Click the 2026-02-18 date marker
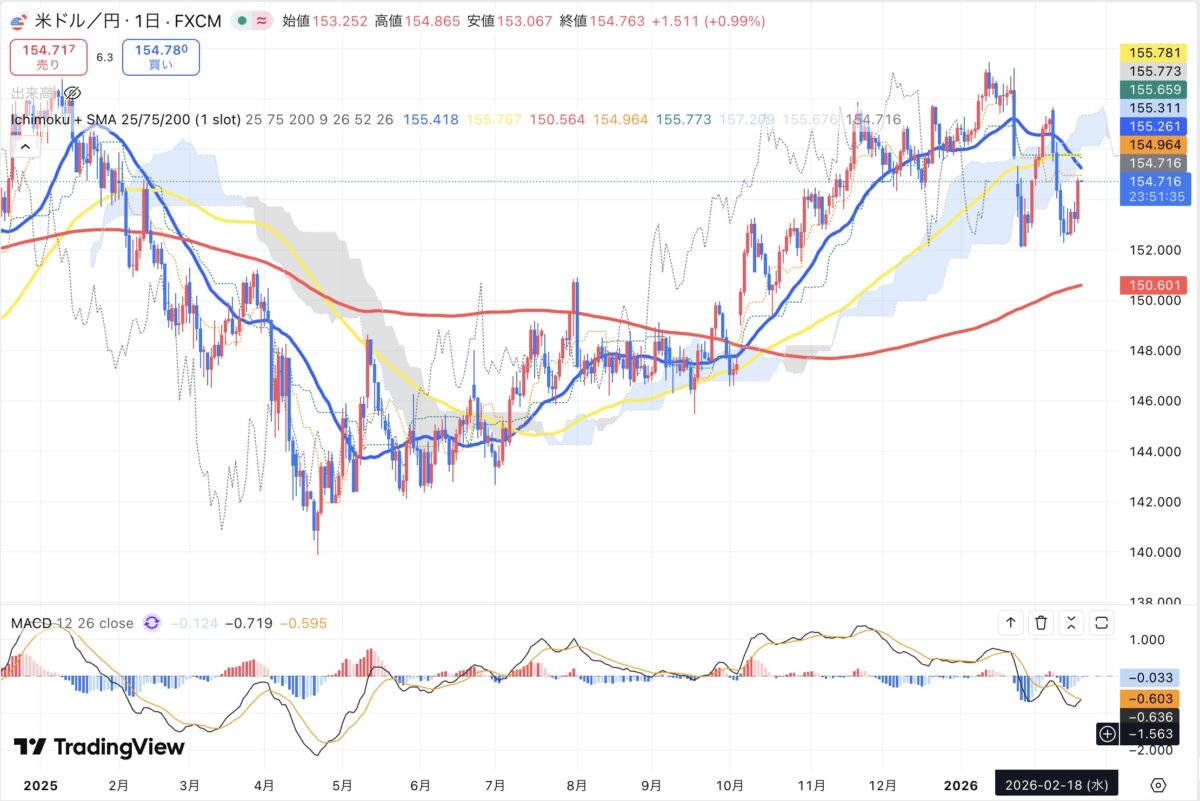This screenshot has height=801, width=1200. [x=1055, y=783]
